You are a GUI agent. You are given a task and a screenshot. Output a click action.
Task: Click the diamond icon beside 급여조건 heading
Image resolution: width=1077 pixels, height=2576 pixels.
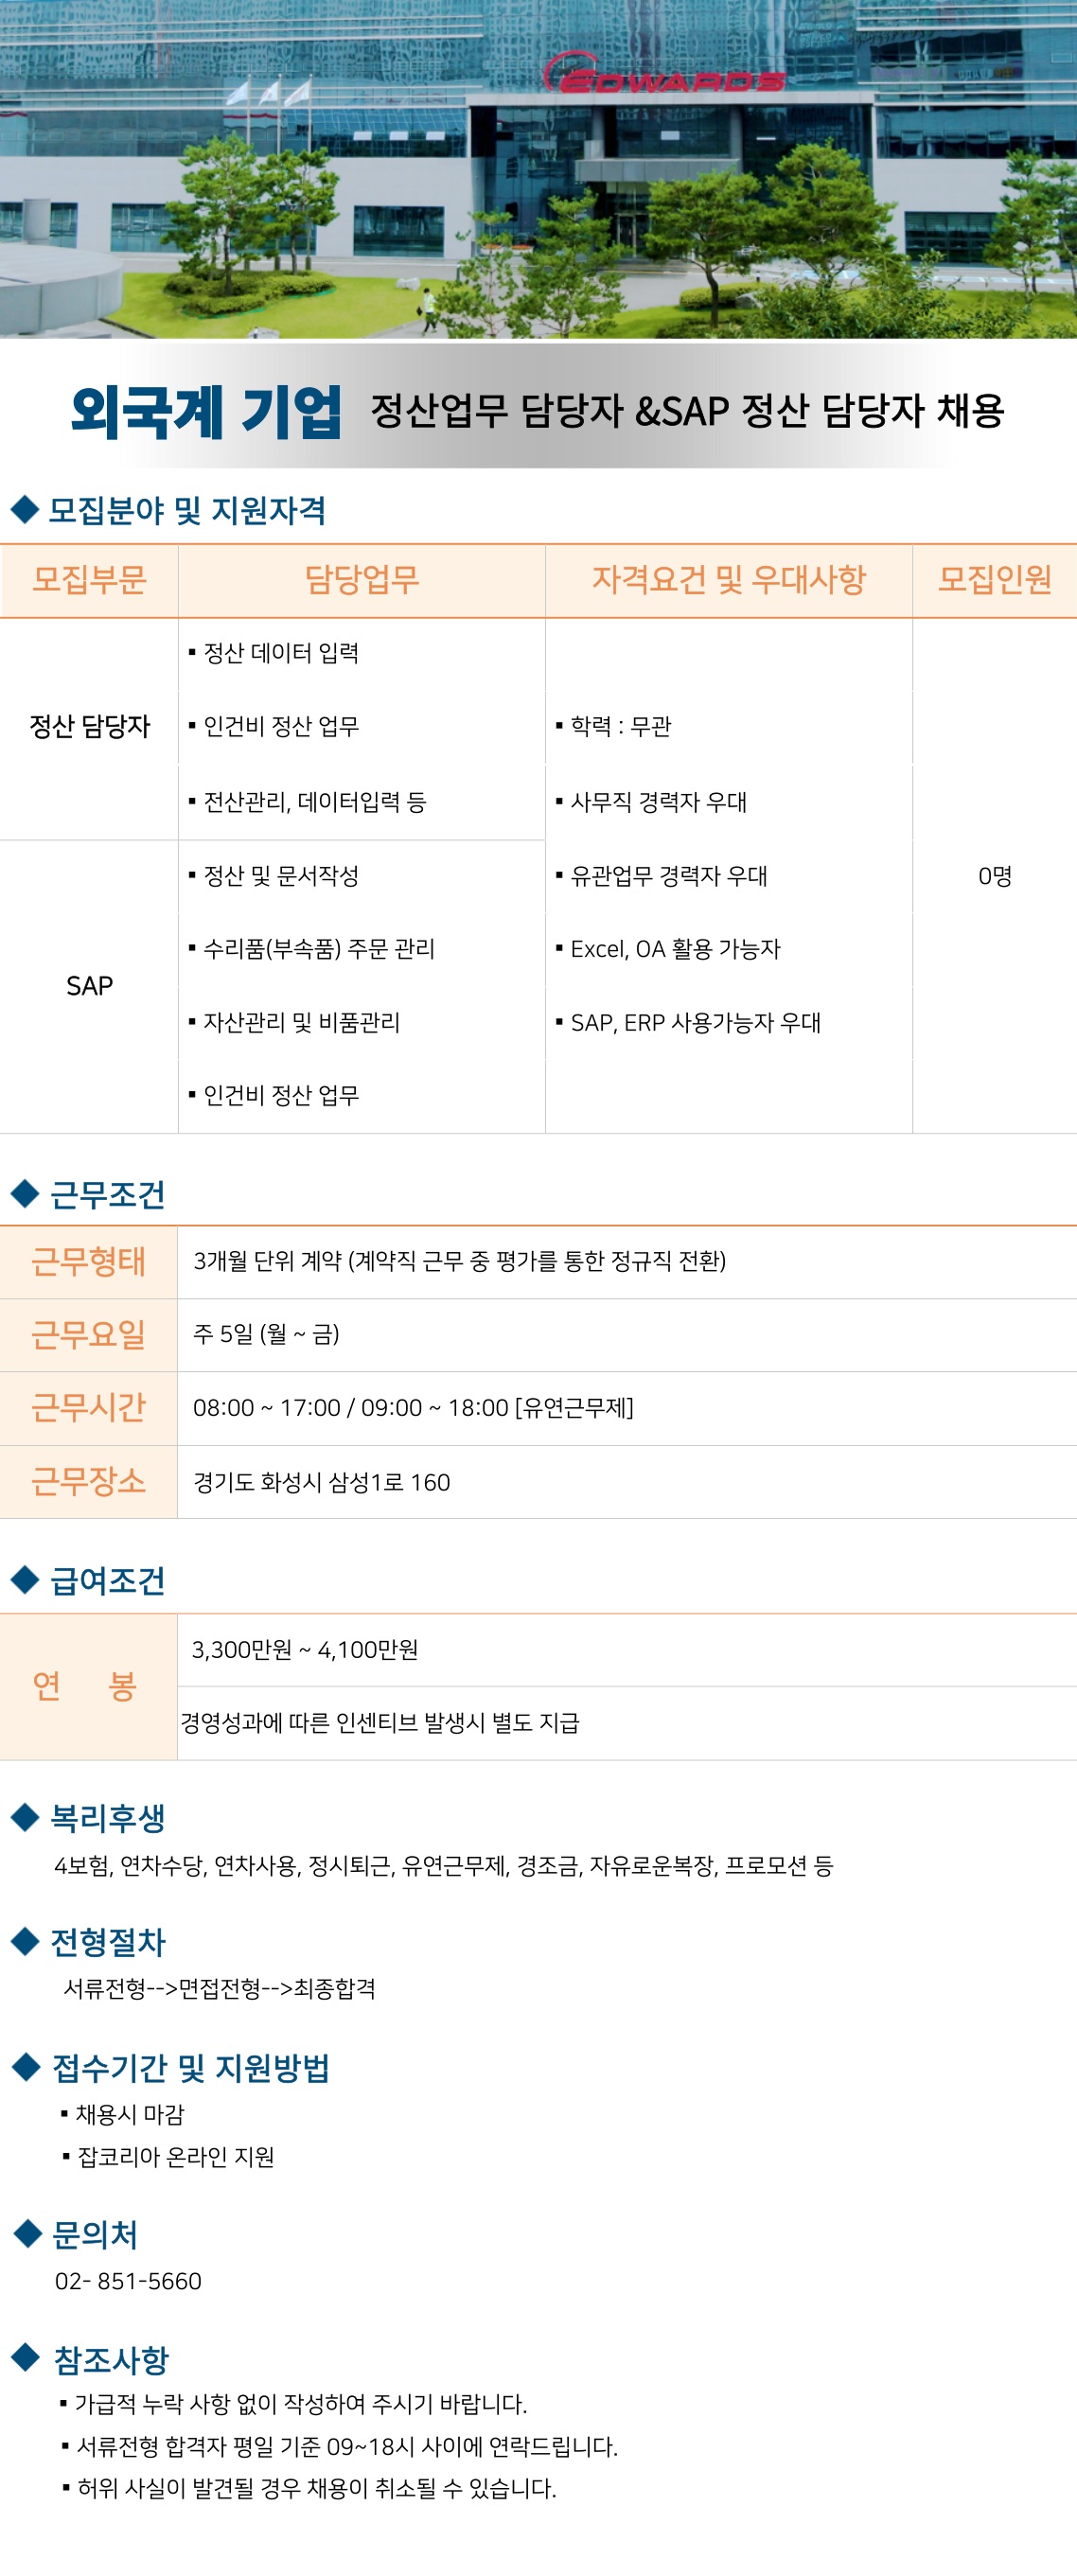(24, 1579)
